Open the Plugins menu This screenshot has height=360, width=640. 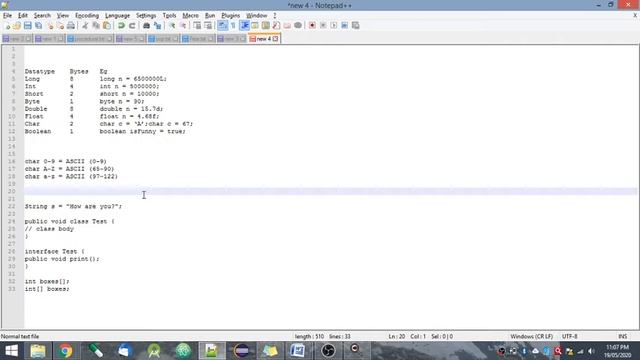pyautogui.click(x=231, y=16)
